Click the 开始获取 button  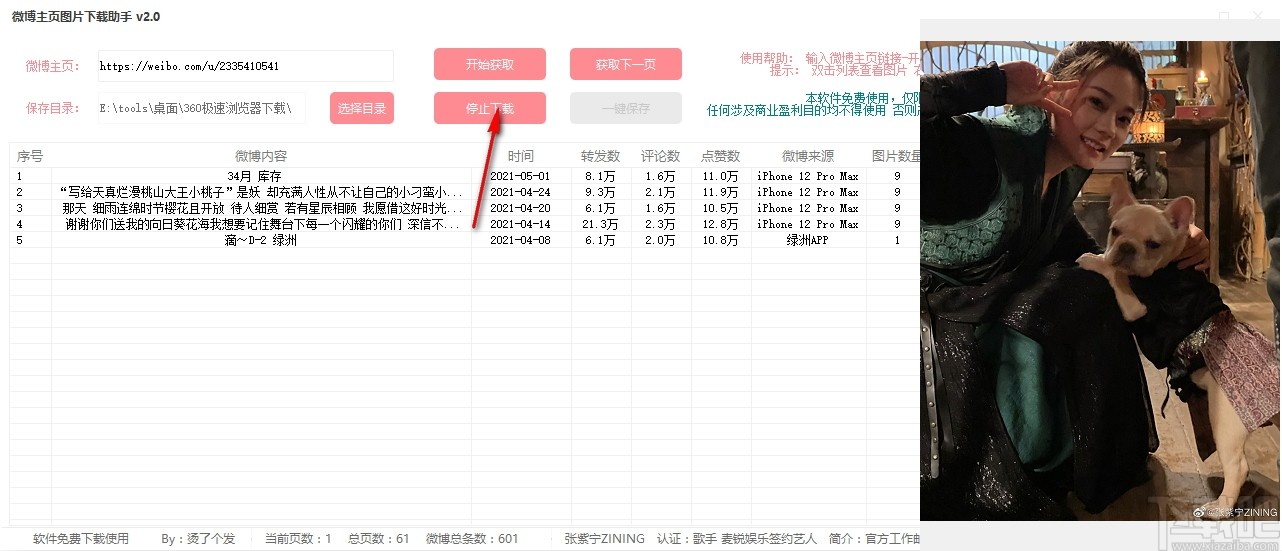tap(490, 64)
